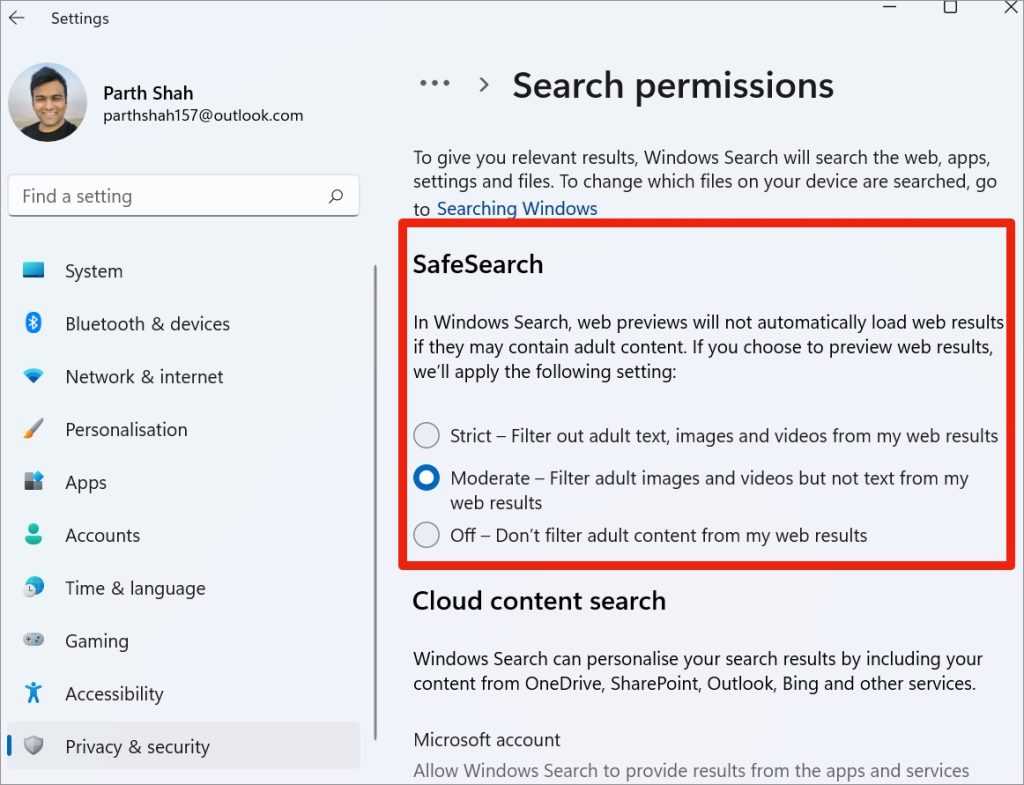Click the Accounts person icon
Image resolution: width=1024 pixels, height=785 pixels.
tap(34, 535)
